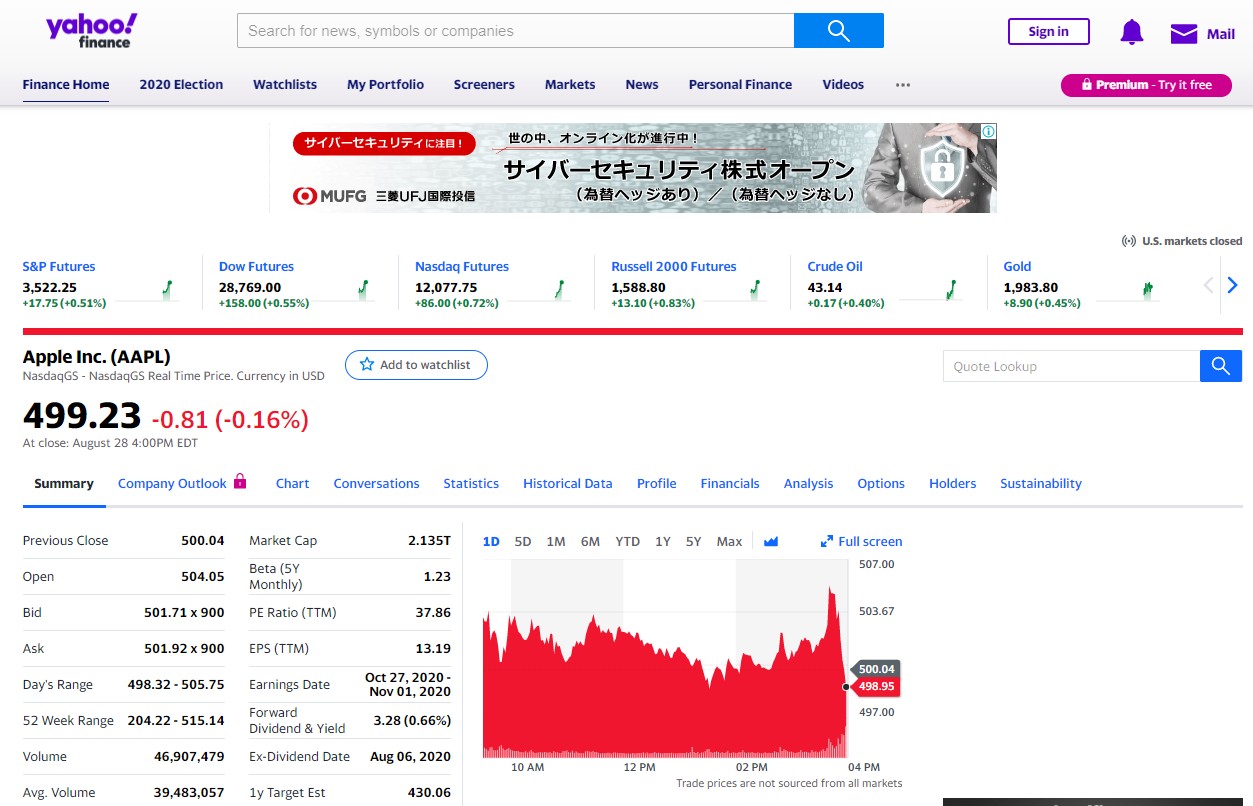Click the Sign in button

pos(1048,32)
